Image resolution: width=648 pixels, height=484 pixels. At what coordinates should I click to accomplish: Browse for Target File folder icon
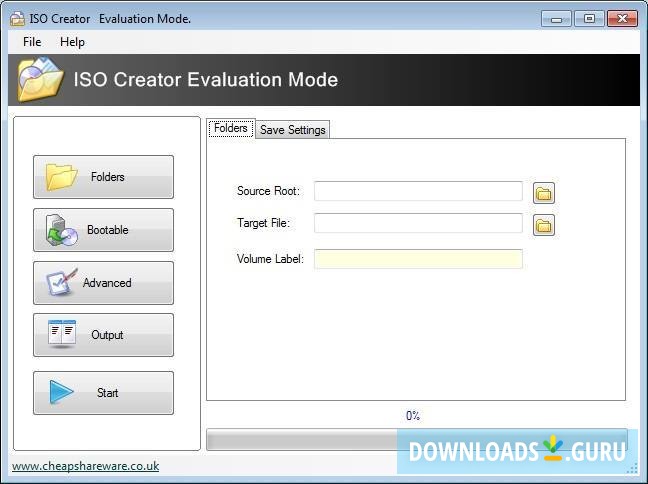[x=544, y=225]
